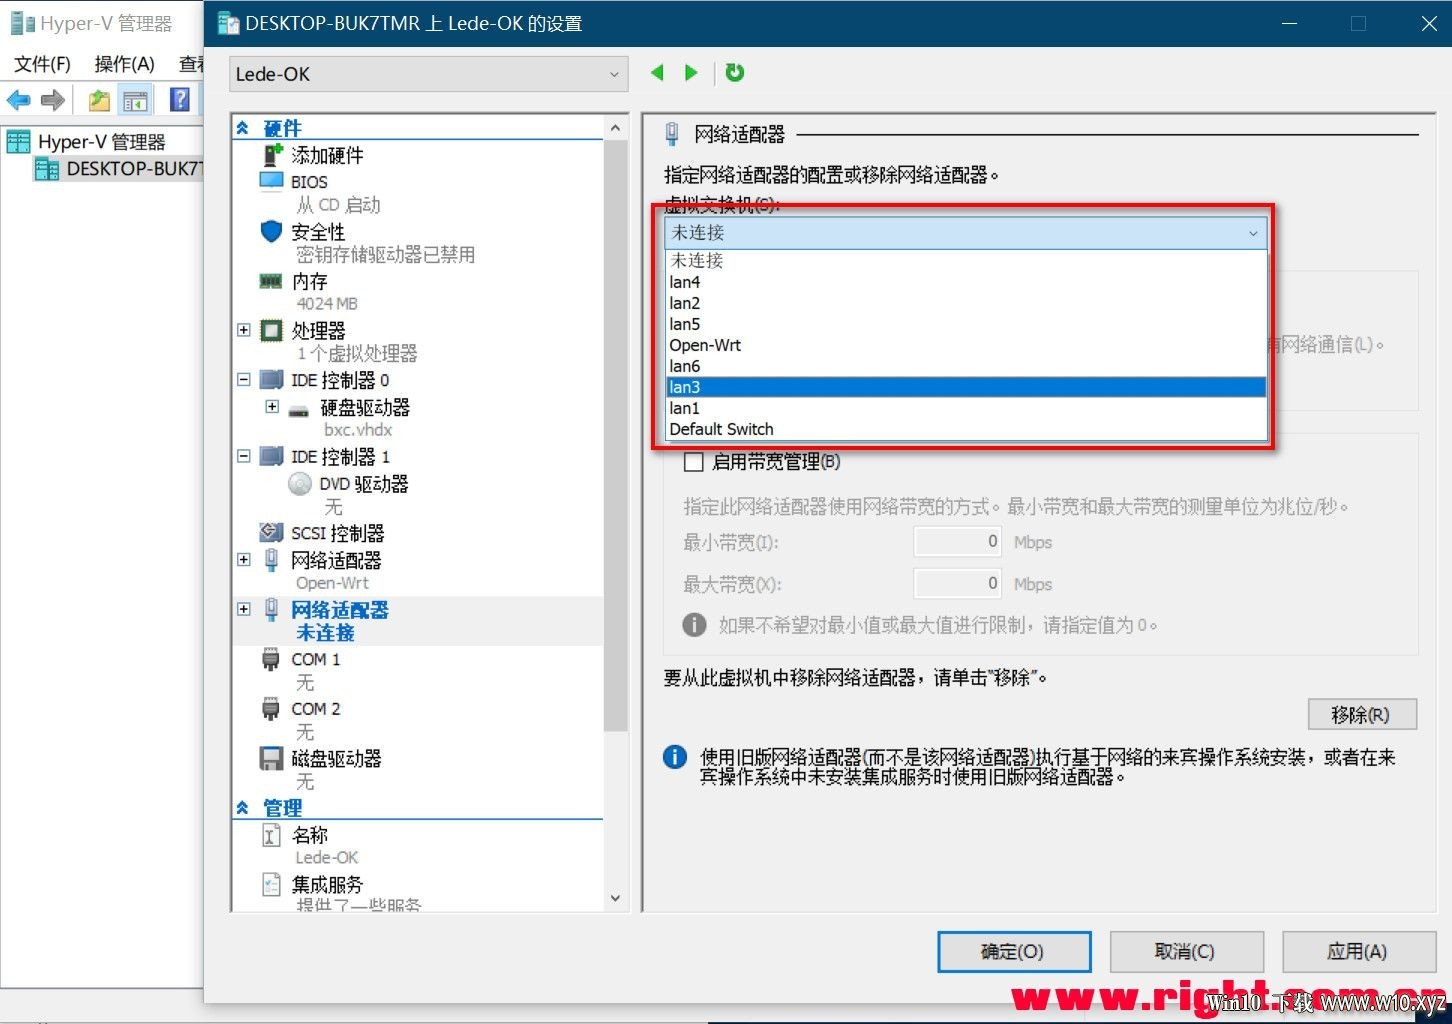Viewport: 1452px width, 1024px height.
Task: Choose lan4 in the switch list
Action: coord(966,282)
